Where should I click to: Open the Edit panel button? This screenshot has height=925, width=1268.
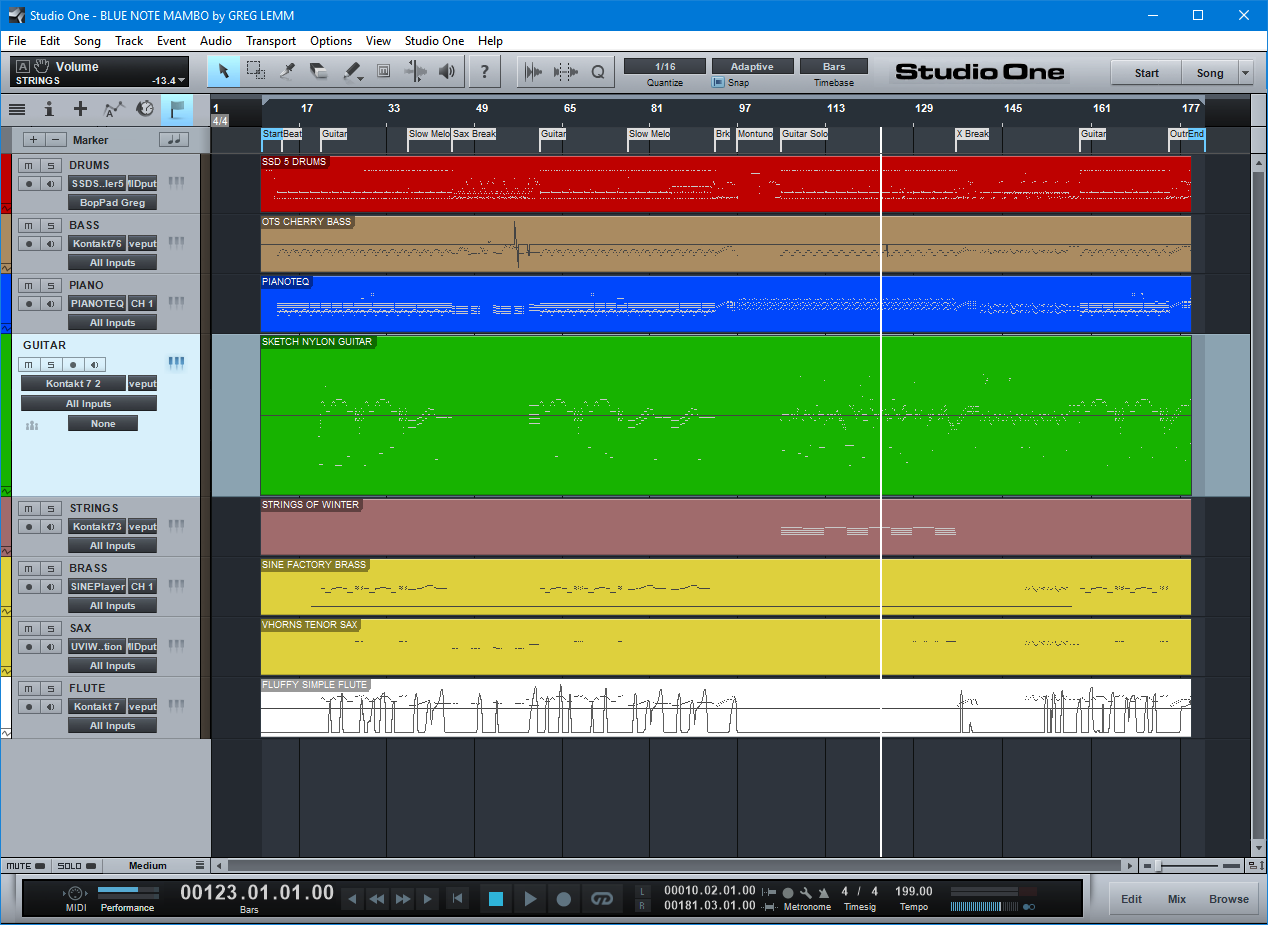1131,899
